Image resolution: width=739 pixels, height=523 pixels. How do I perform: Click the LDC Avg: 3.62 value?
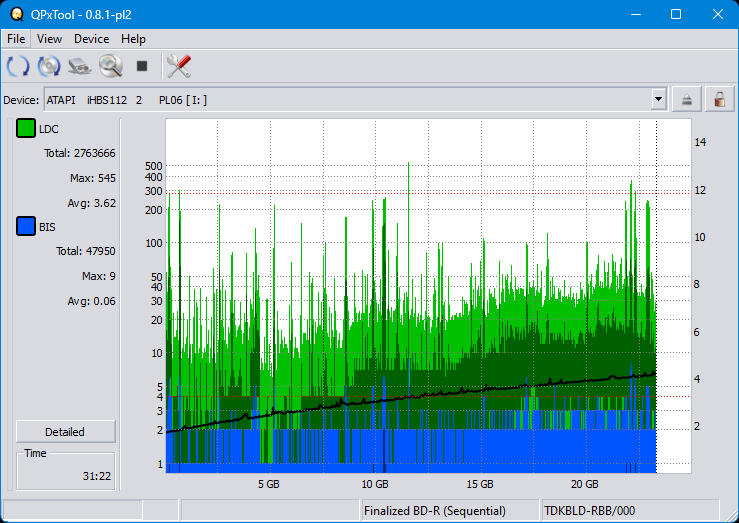point(91,203)
